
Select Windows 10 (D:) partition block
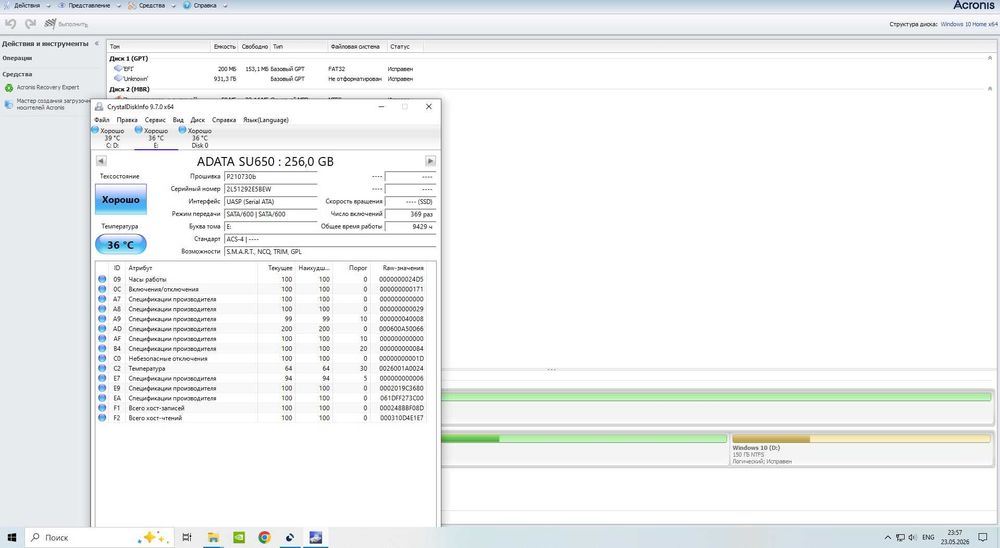coord(861,450)
